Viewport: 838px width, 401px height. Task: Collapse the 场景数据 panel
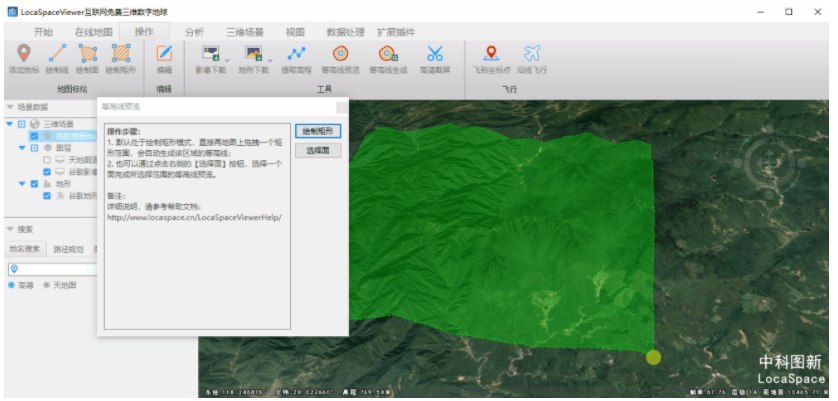click(x=10, y=107)
